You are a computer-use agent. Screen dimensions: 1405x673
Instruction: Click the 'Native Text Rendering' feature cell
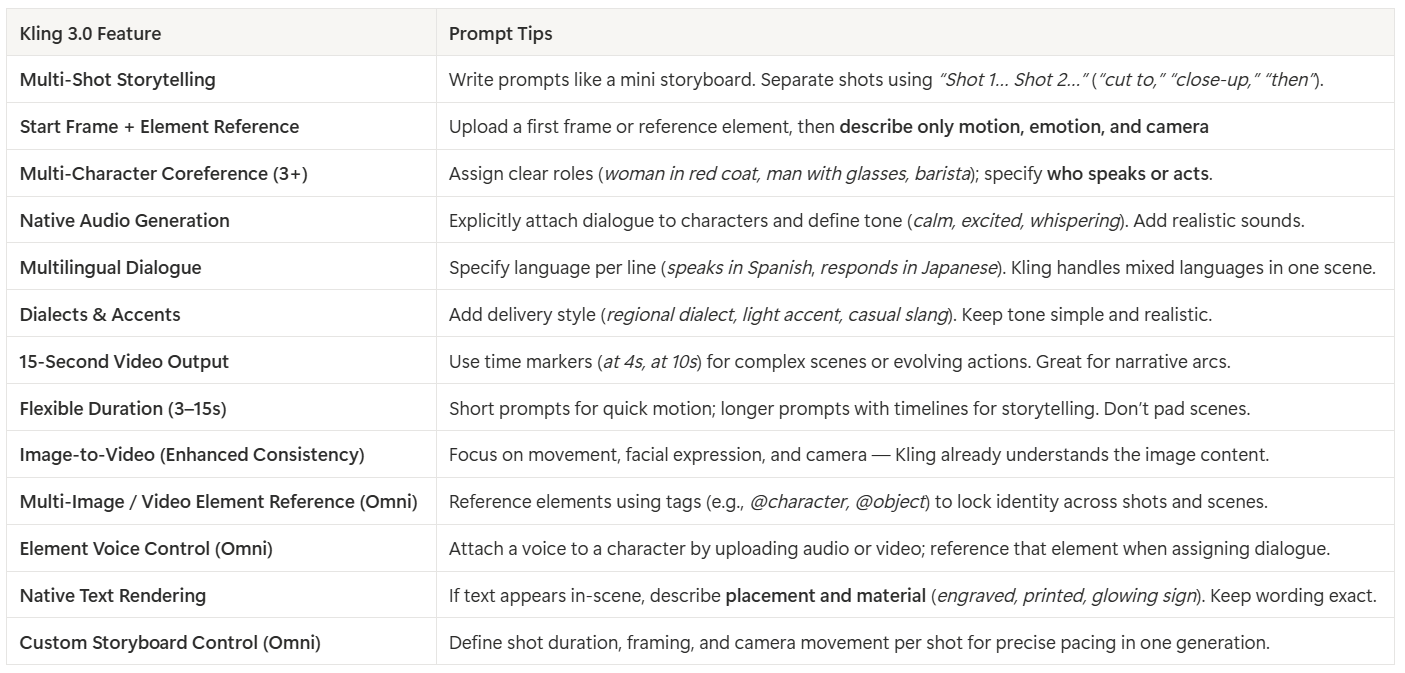pyautogui.click(x=112, y=596)
